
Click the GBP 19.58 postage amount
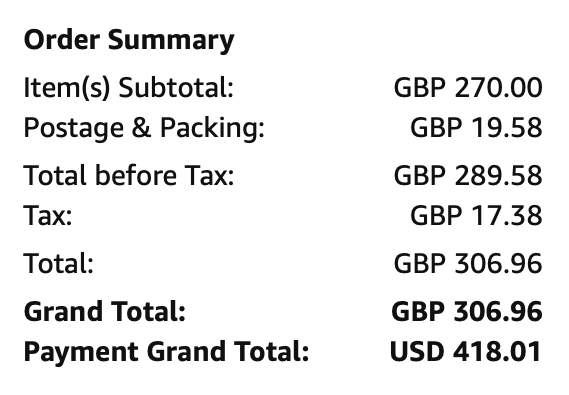(x=476, y=128)
